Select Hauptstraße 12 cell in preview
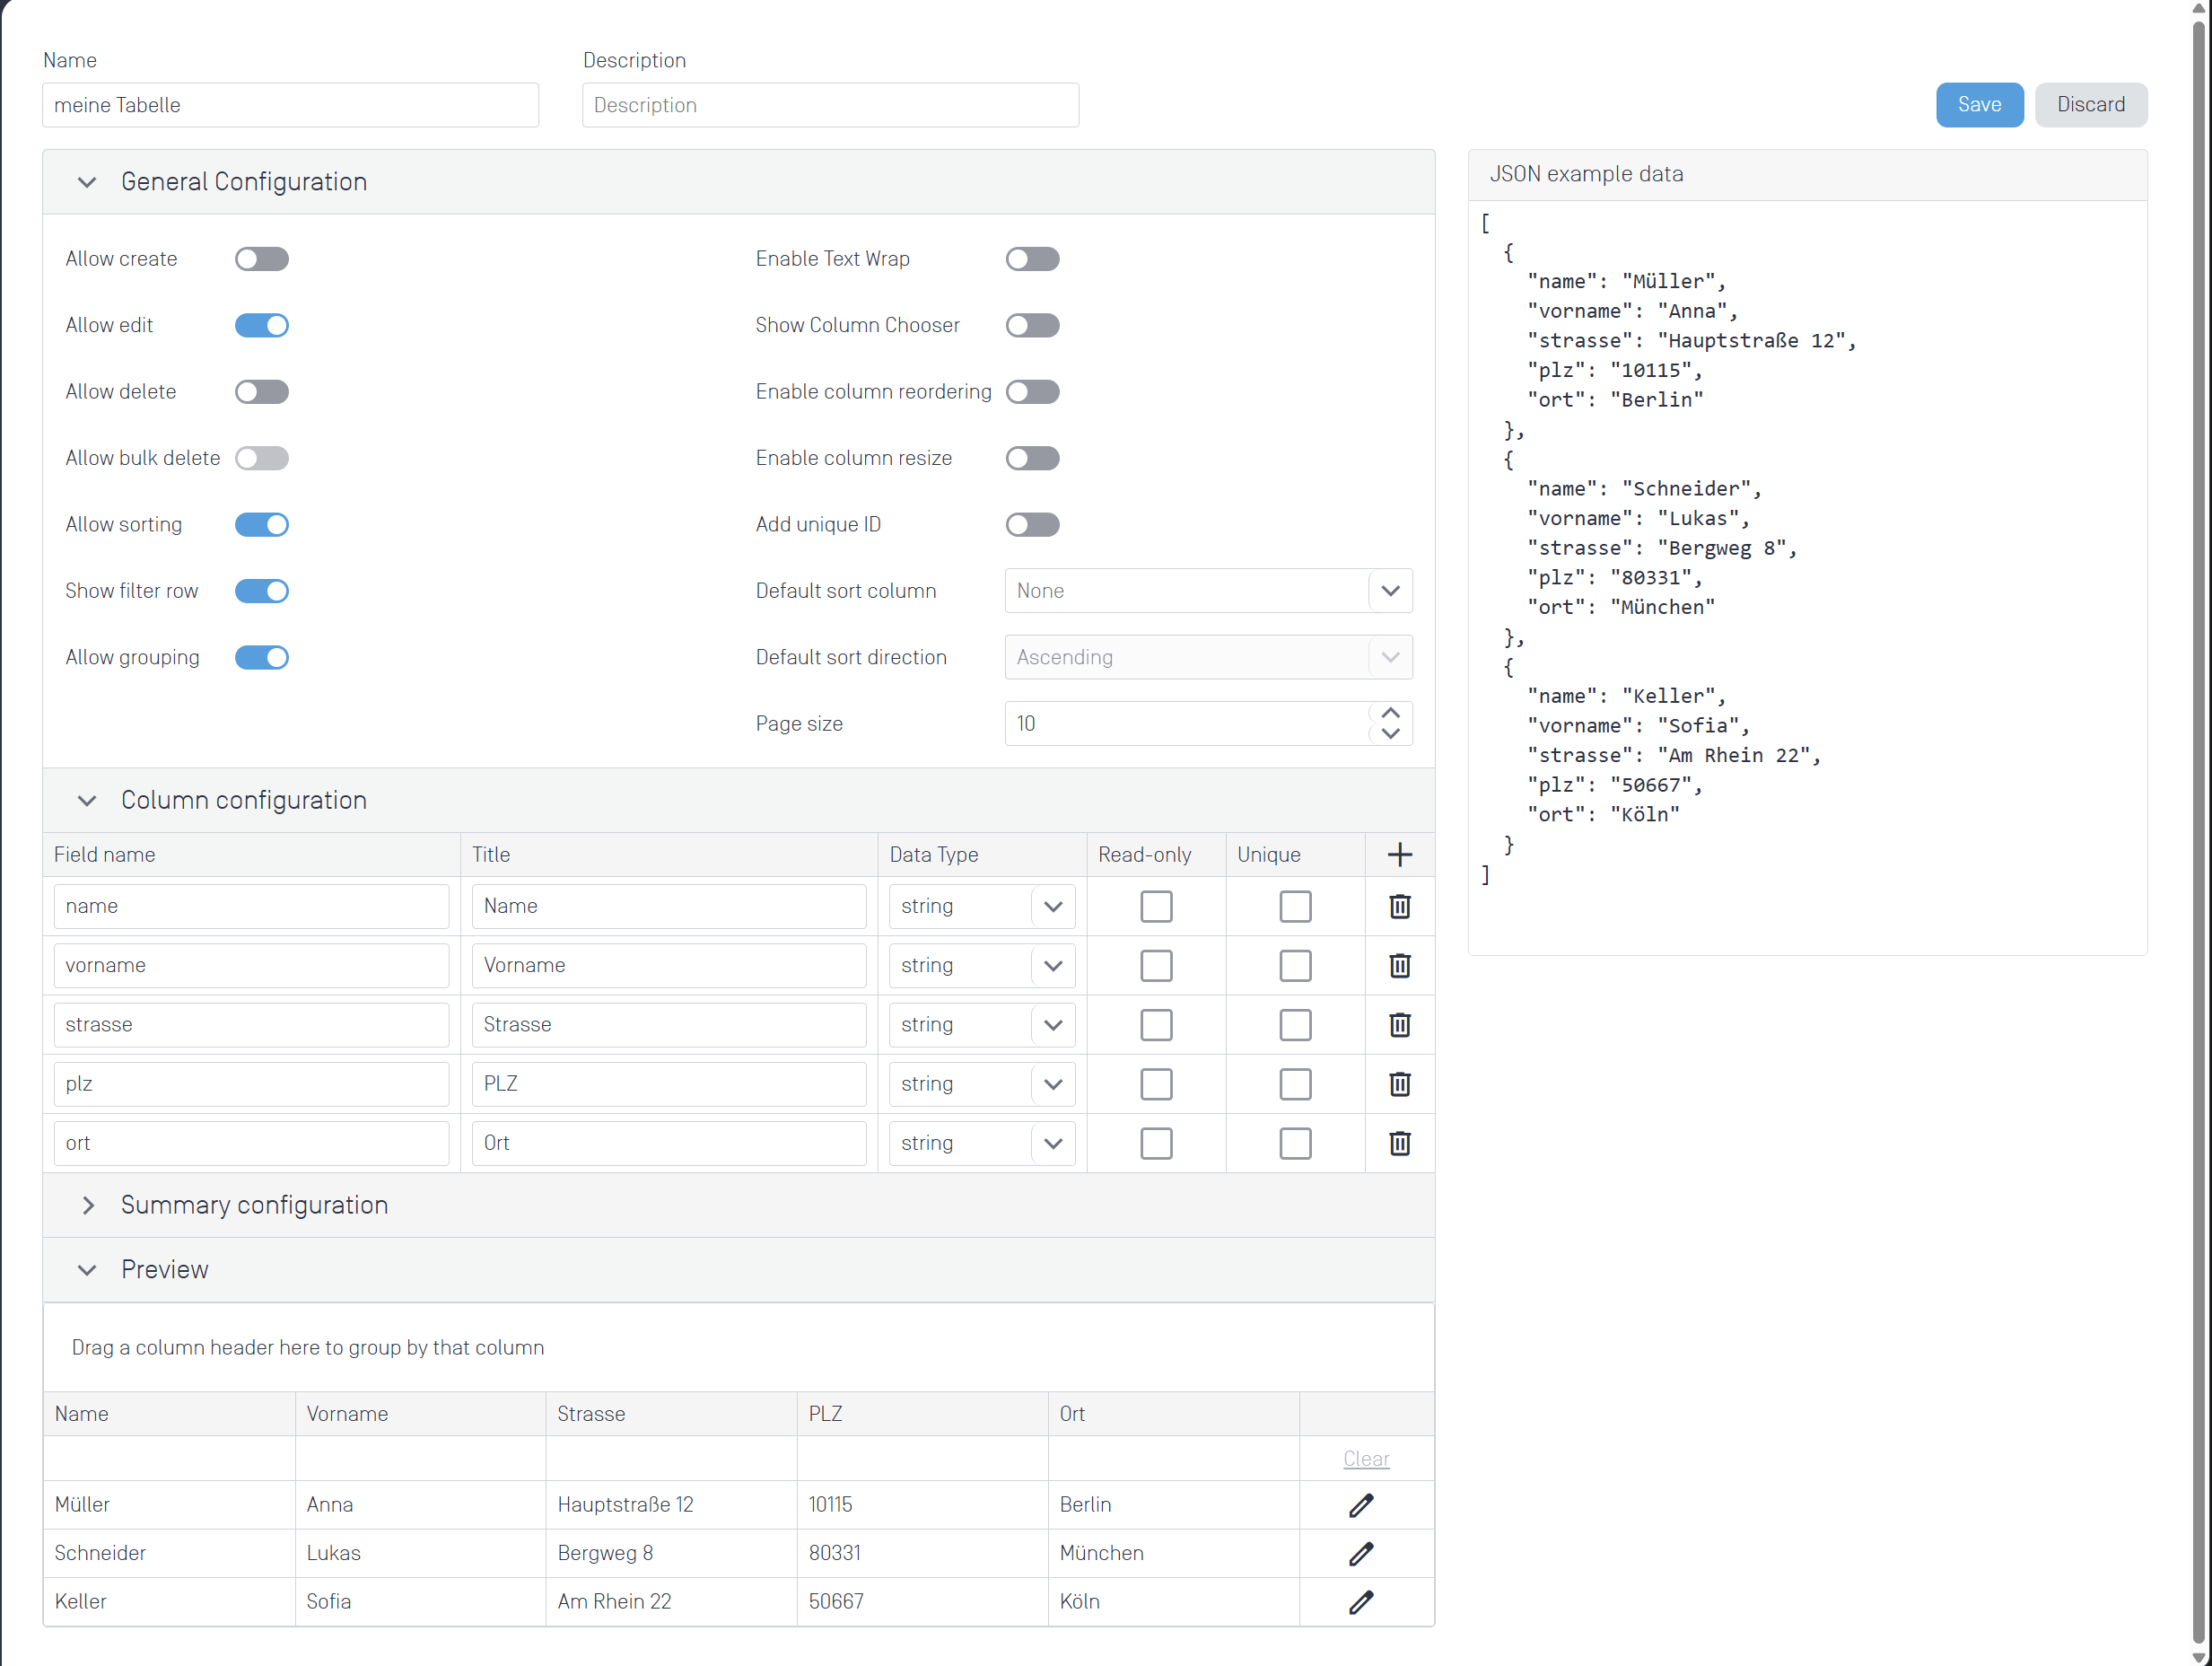The height and width of the screenshot is (1666, 2212). 671,1504
